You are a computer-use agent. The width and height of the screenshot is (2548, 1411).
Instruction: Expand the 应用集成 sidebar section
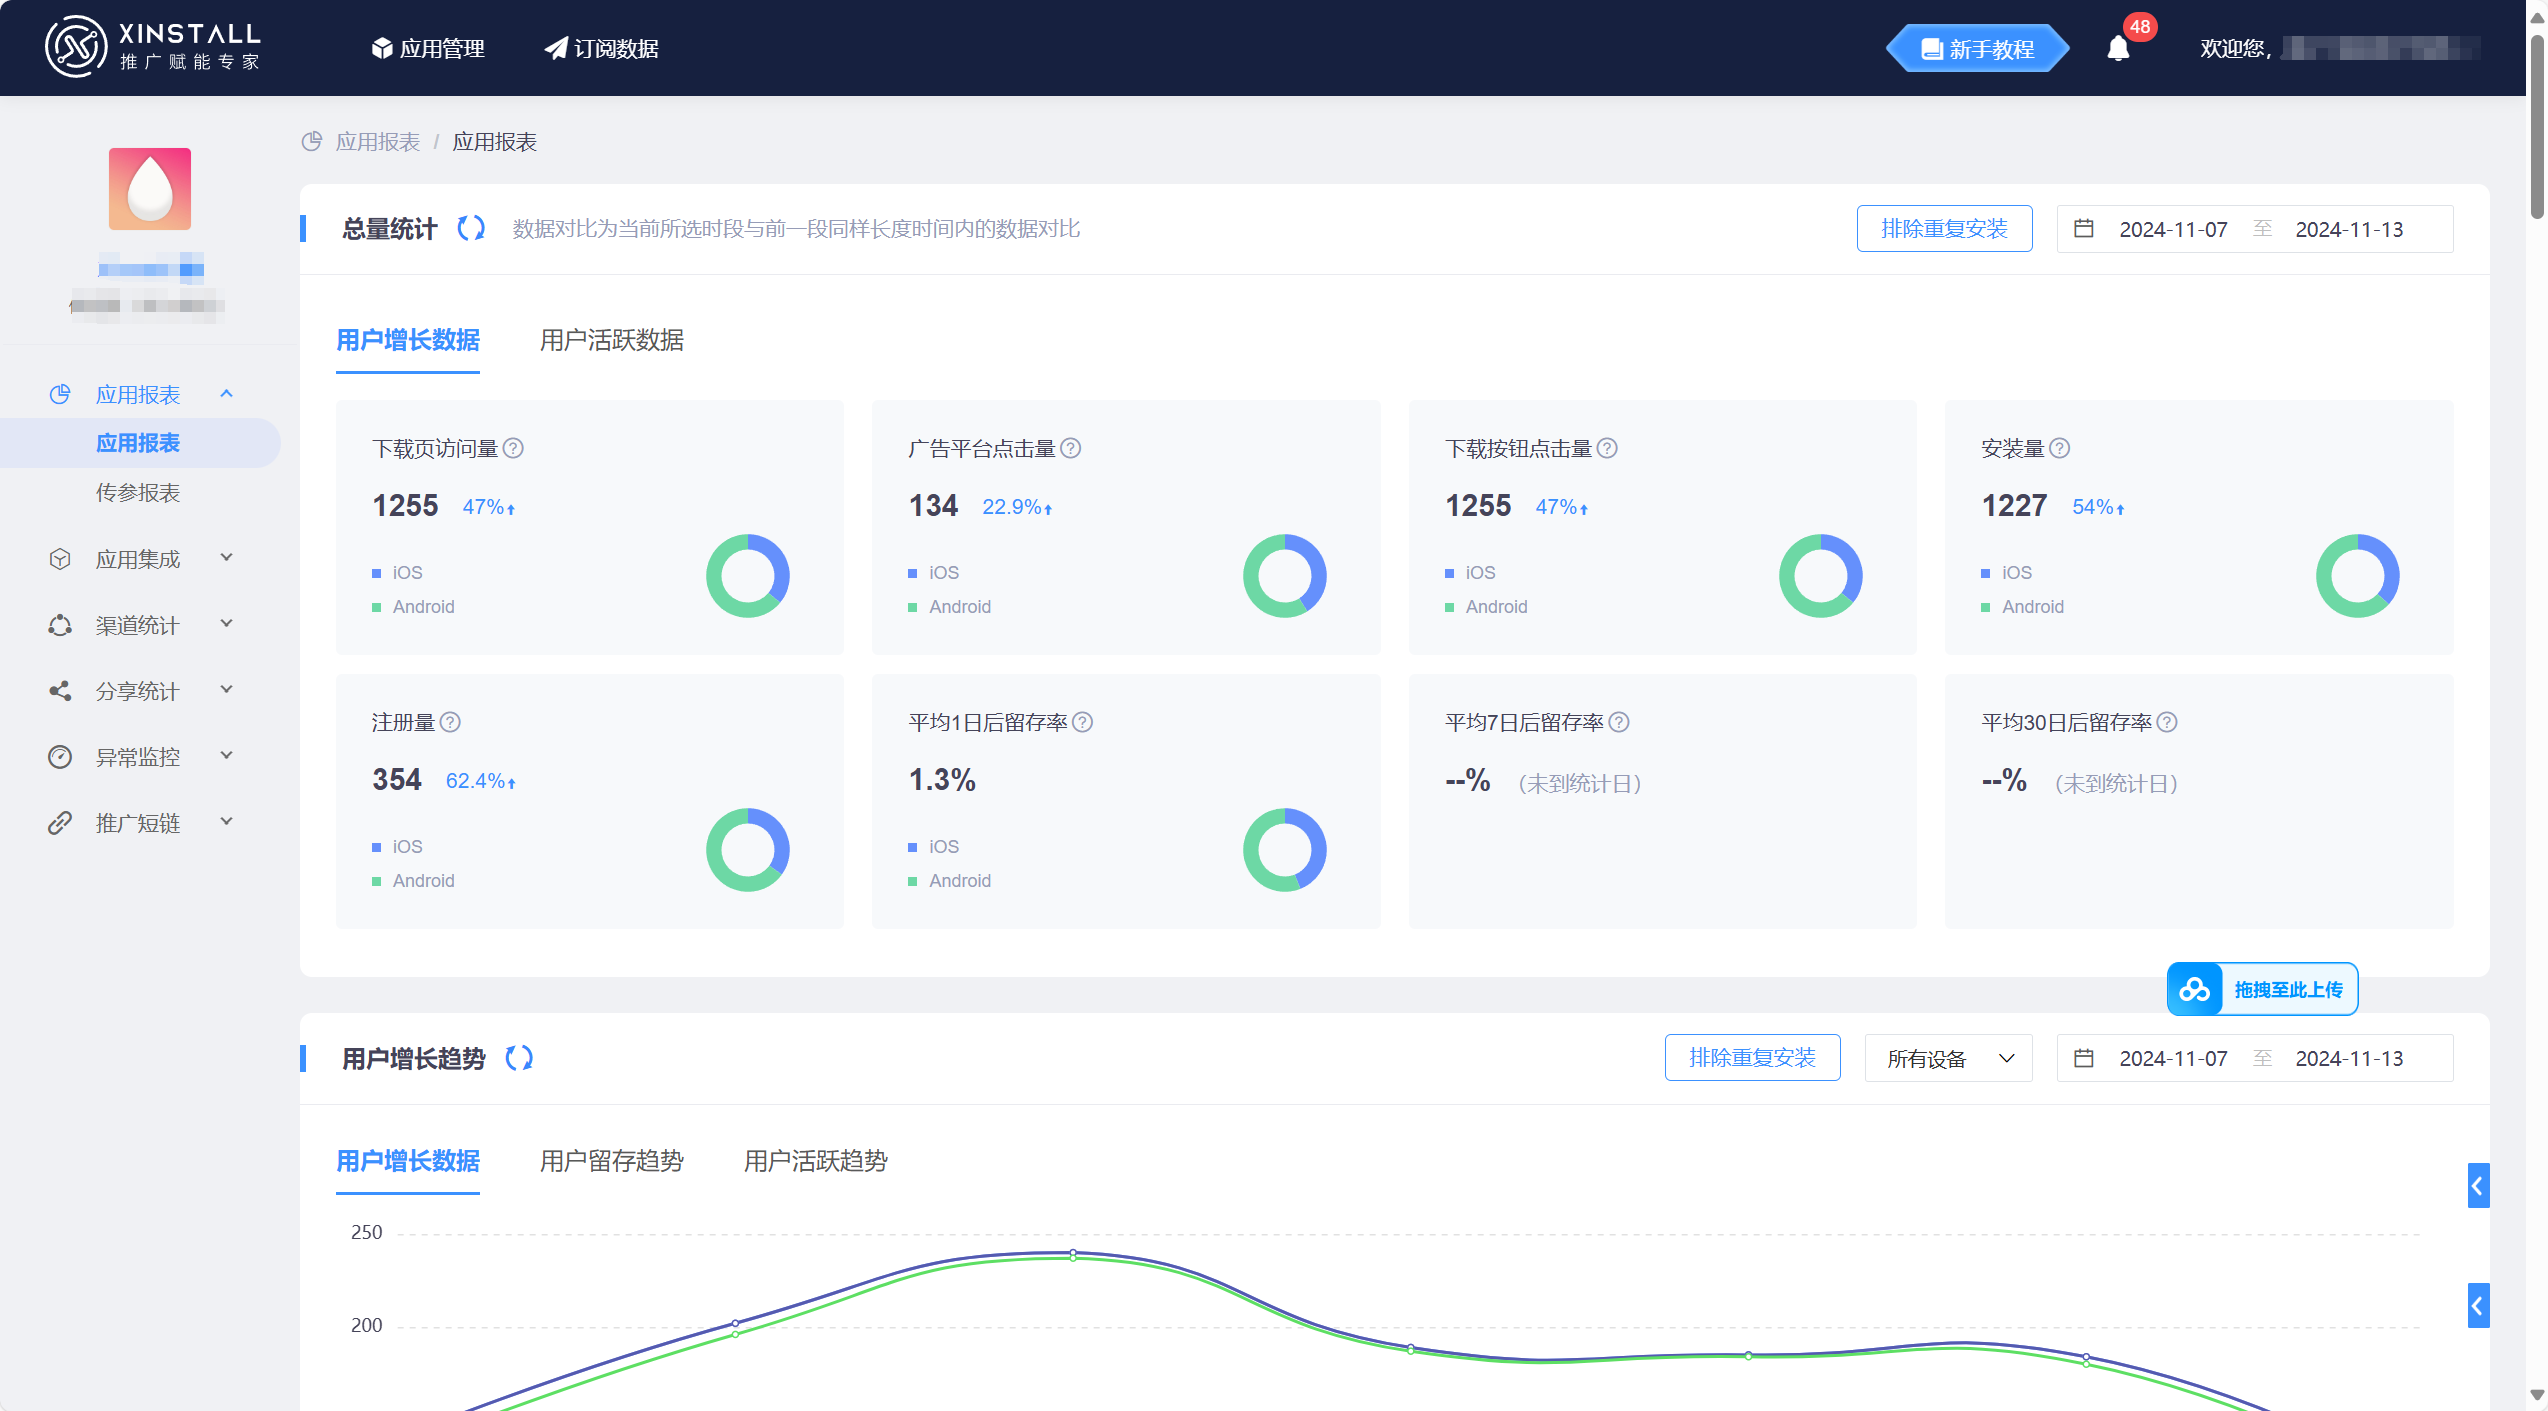click(227, 558)
